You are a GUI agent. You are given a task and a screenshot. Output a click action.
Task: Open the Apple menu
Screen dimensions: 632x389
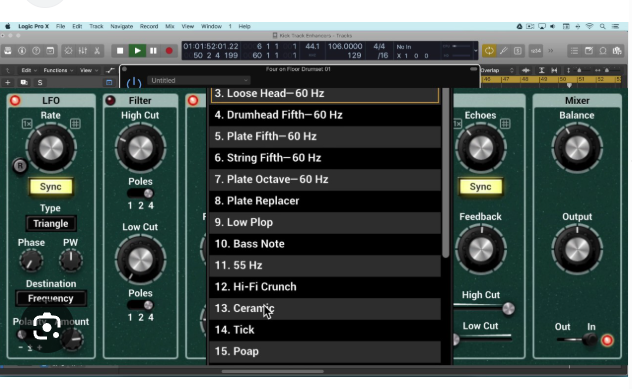point(8,26)
